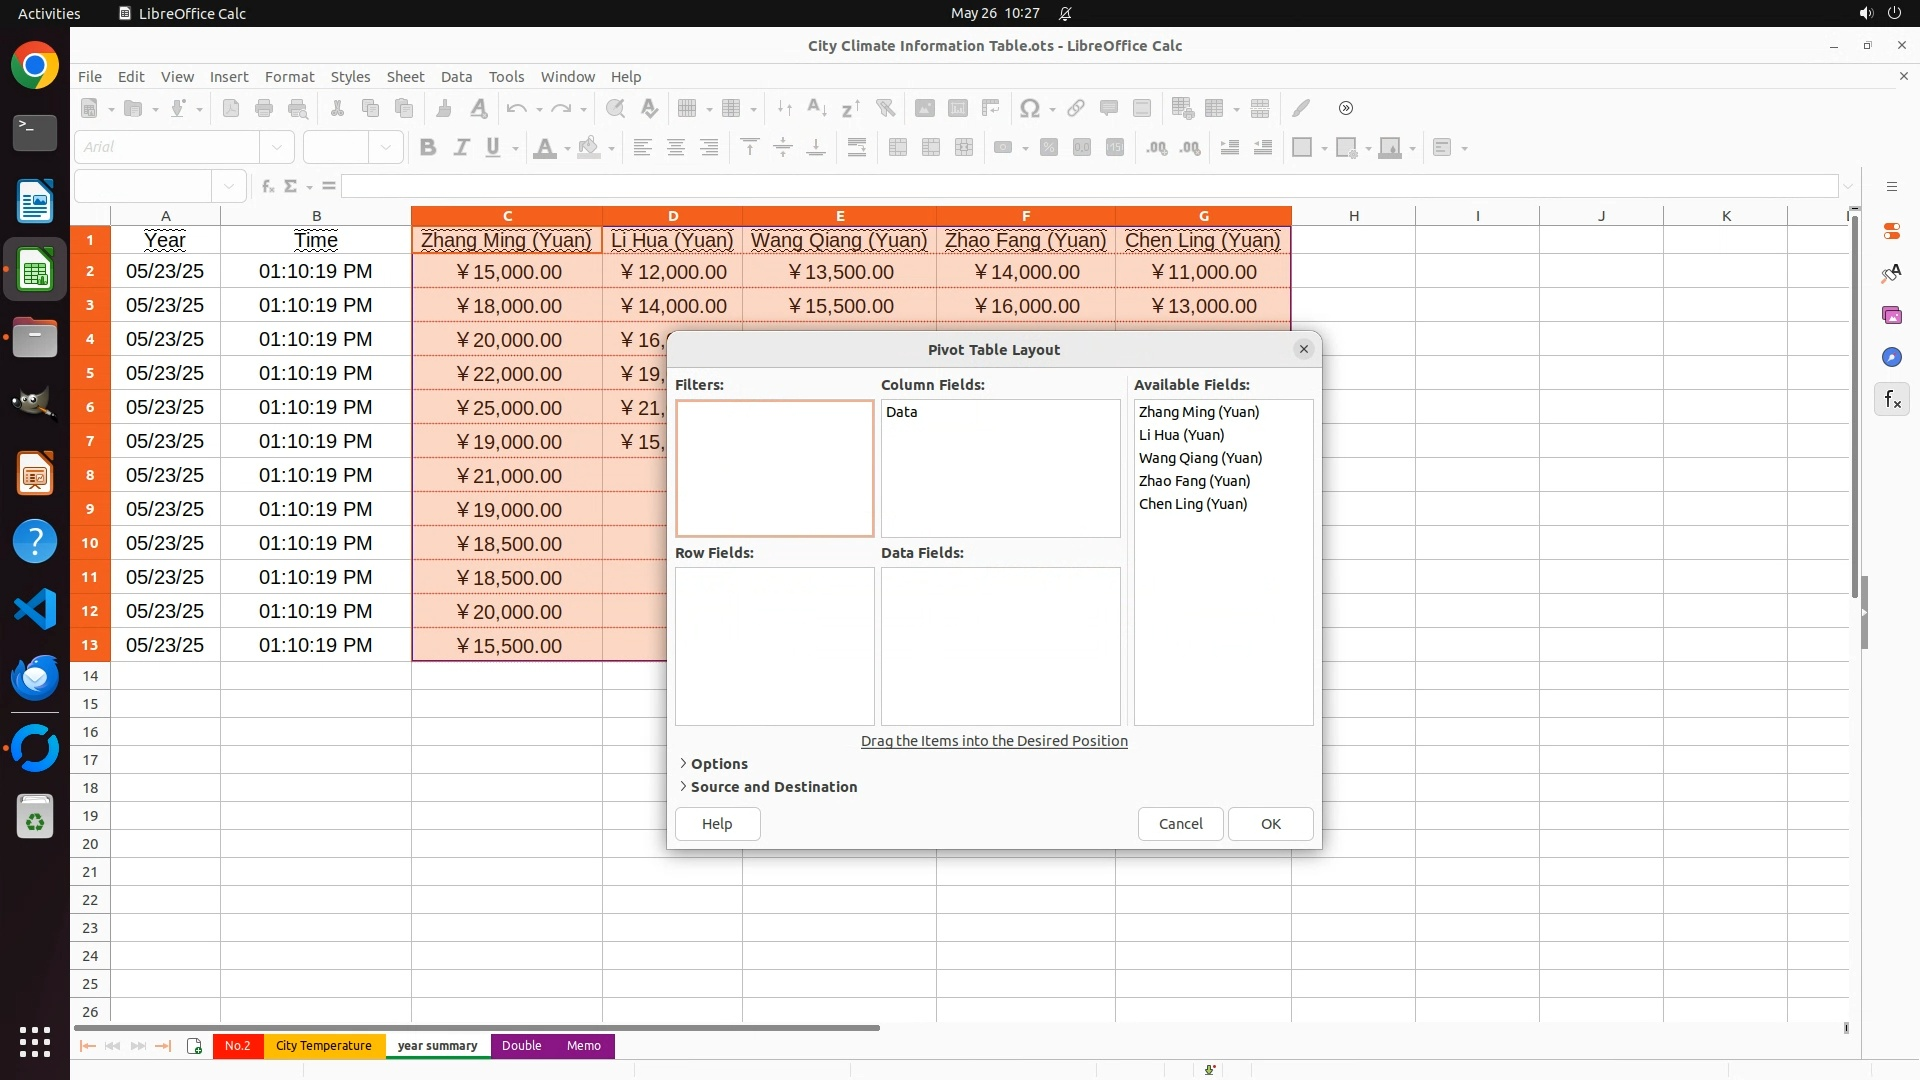The image size is (1920, 1080).
Task: Select Wang Qiang (Yuan) in Available Fields
Action: [1200, 458]
